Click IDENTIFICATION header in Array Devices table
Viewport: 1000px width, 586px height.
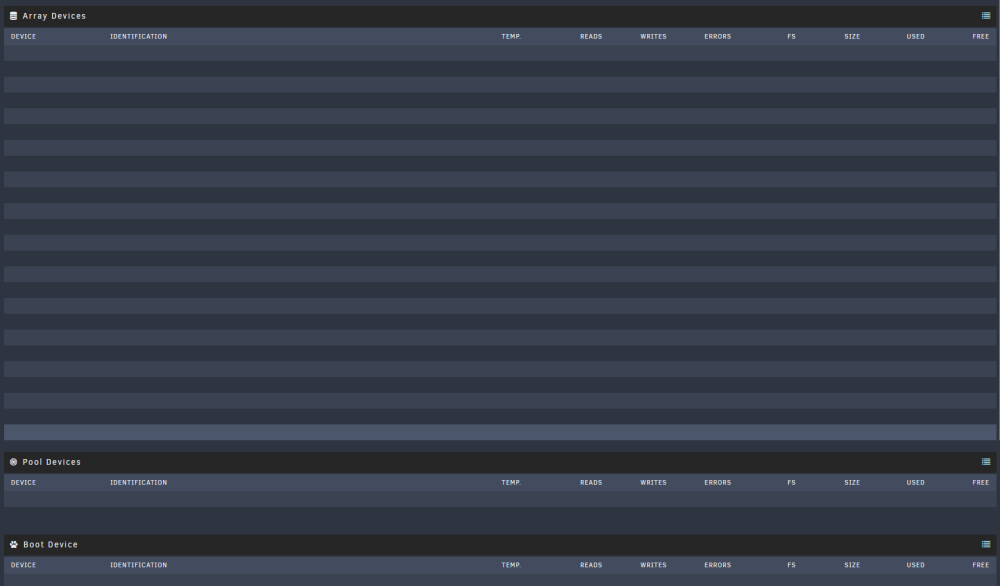tap(138, 36)
